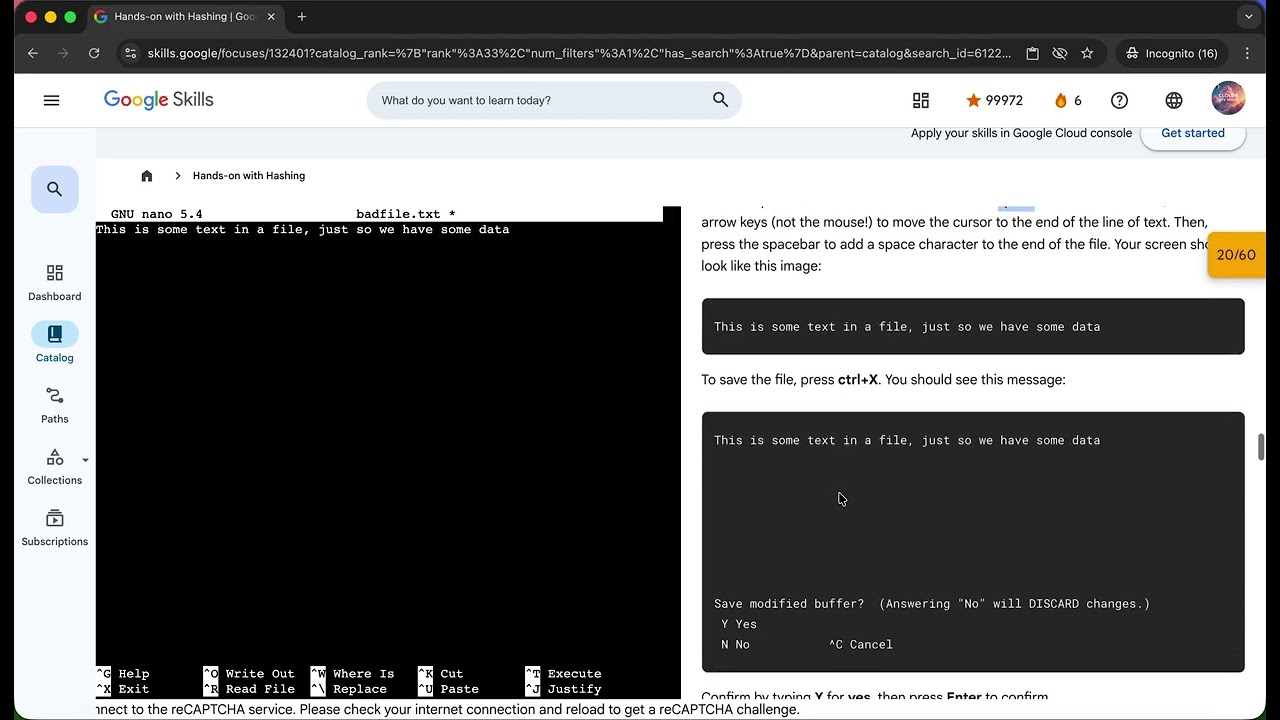Screen dimensions: 1280x720
Task: Go back with the browser back arrow
Action: [33, 53]
